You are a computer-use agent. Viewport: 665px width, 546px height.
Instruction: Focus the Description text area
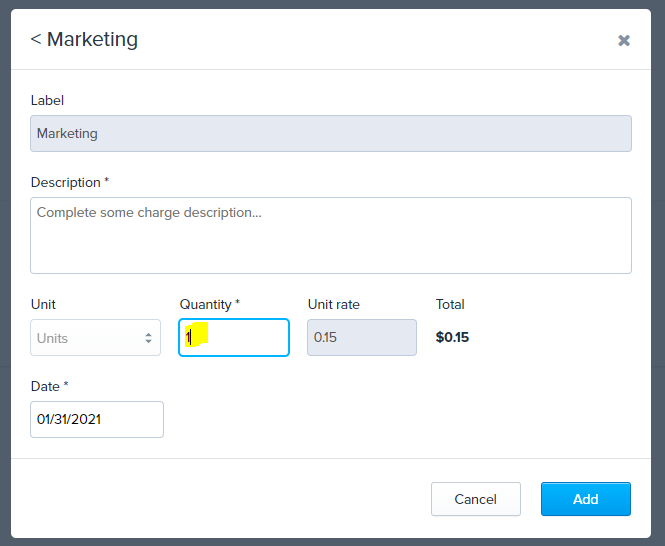[330, 235]
